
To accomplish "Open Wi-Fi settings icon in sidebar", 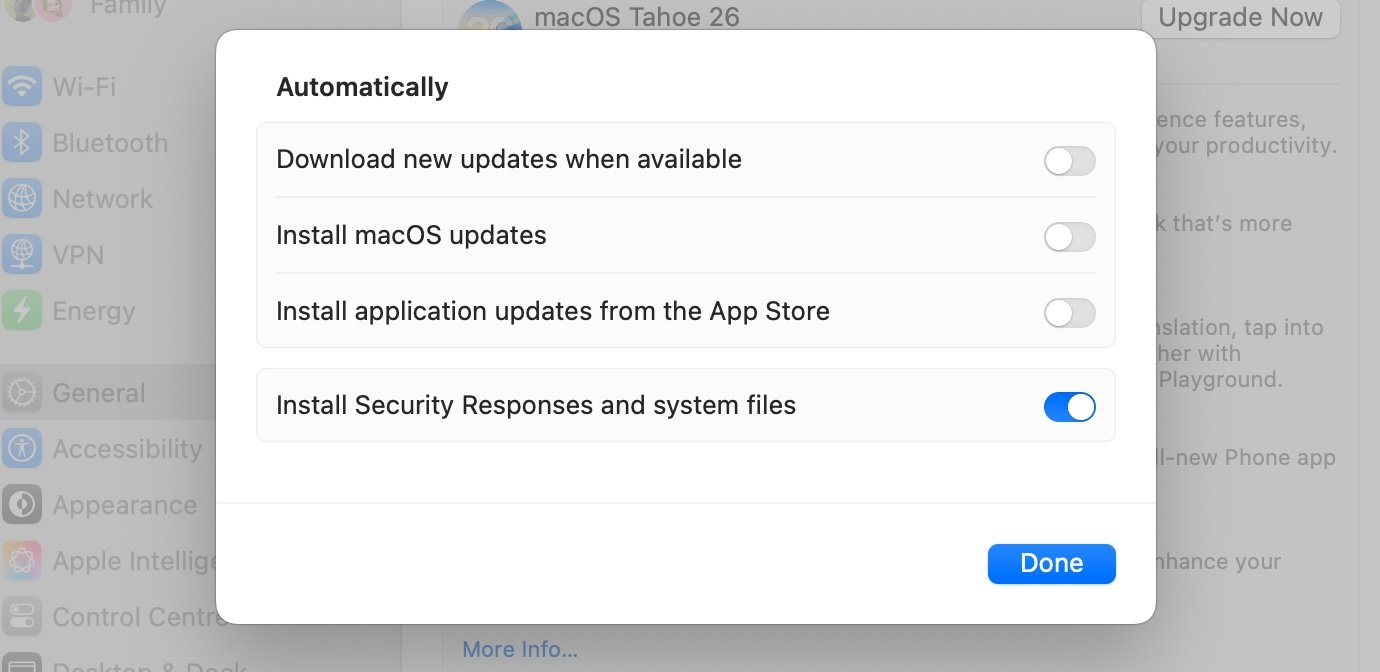I will pos(21,87).
